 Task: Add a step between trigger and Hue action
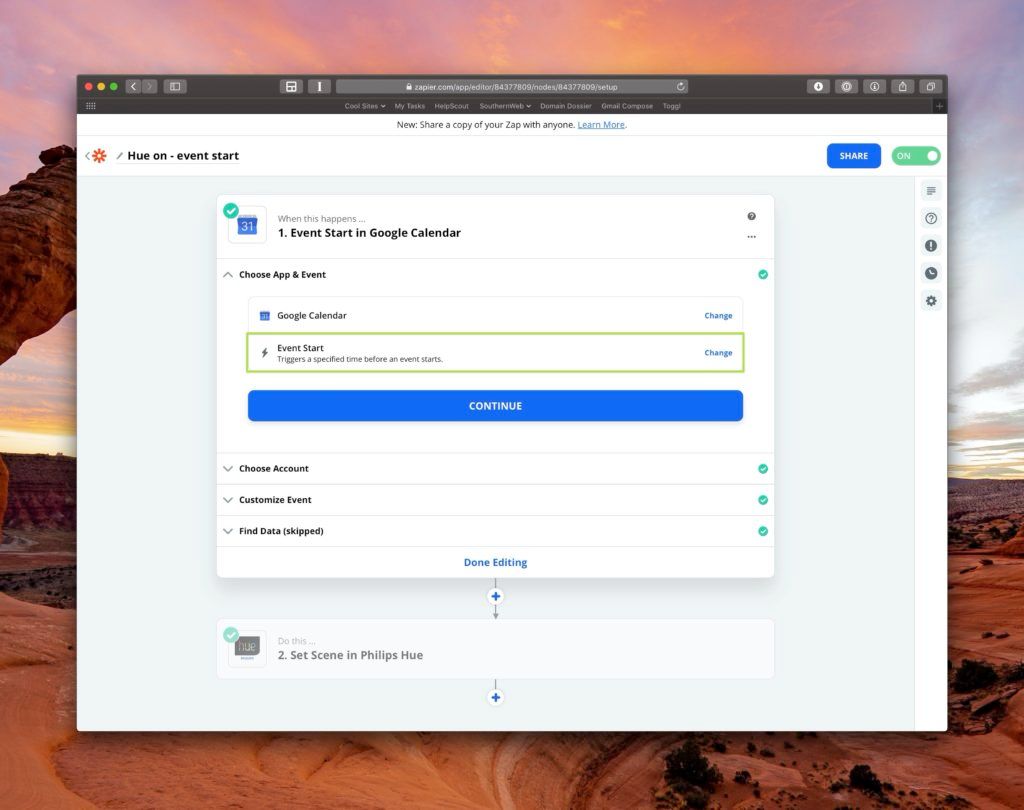point(495,596)
